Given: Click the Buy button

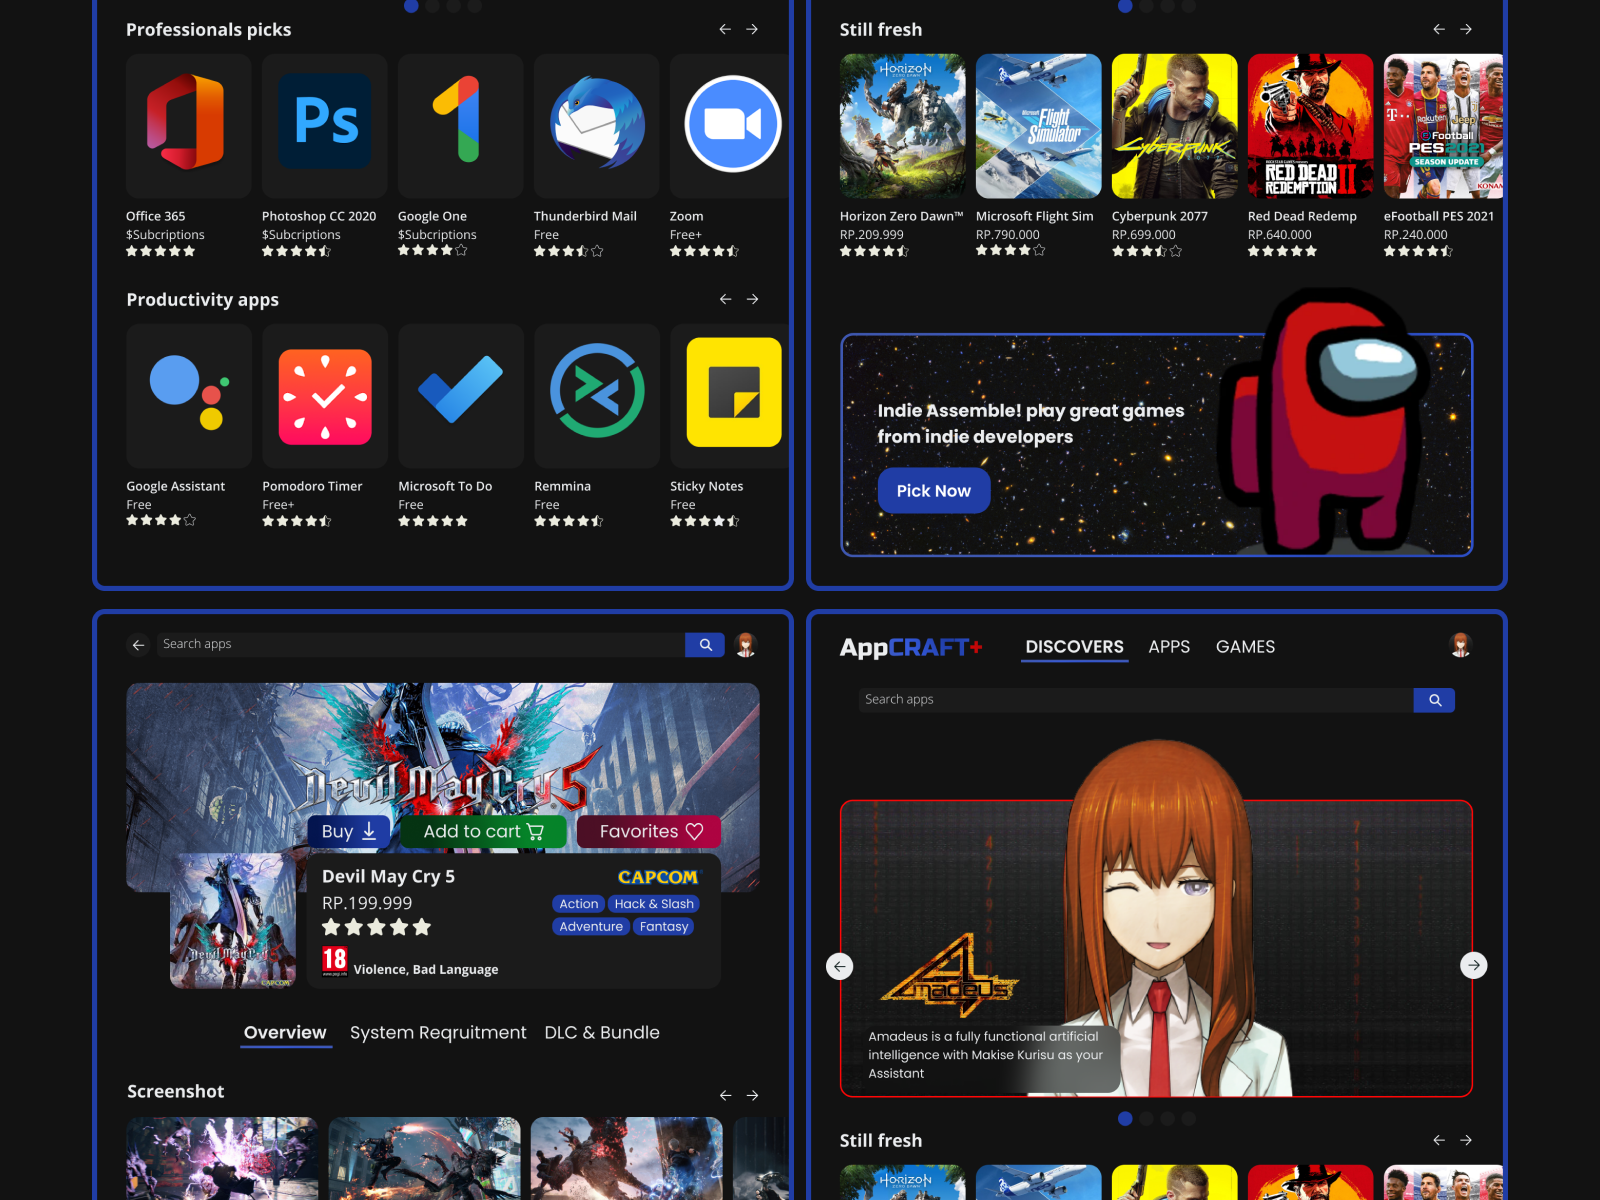Looking at the screenshot, I should [349, 832].
